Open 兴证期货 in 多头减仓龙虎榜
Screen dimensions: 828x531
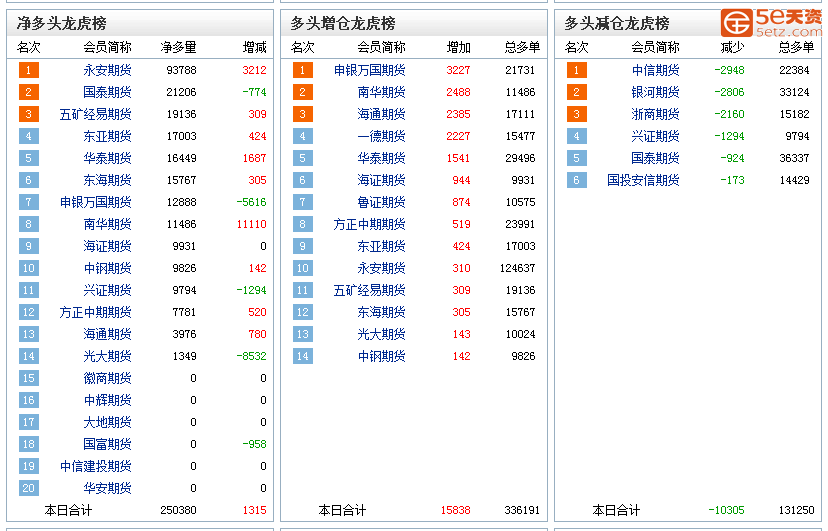(x=655, y=136)
